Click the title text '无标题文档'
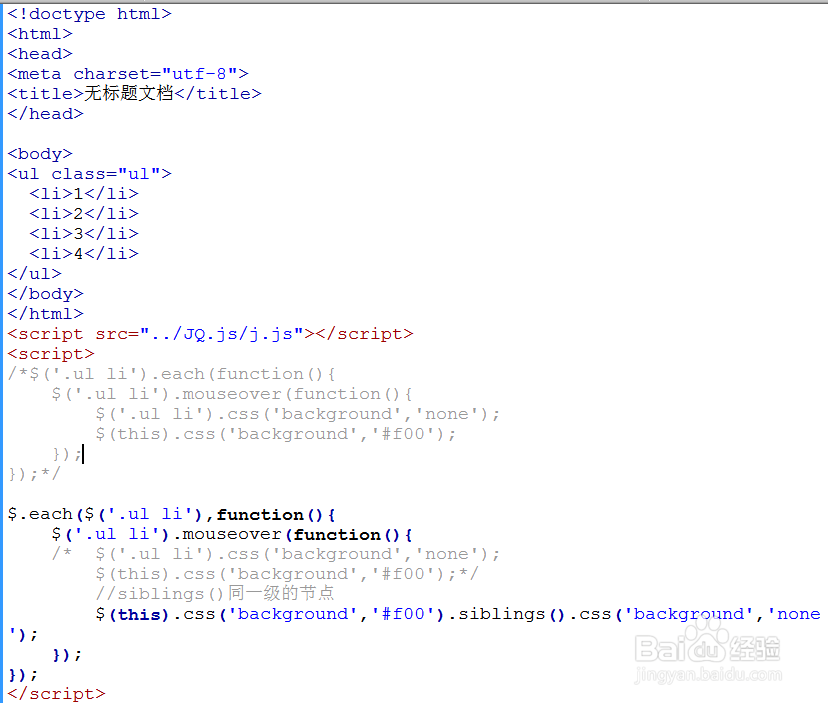The height and width of the screenshot is (703, 828). pos(128,93)
